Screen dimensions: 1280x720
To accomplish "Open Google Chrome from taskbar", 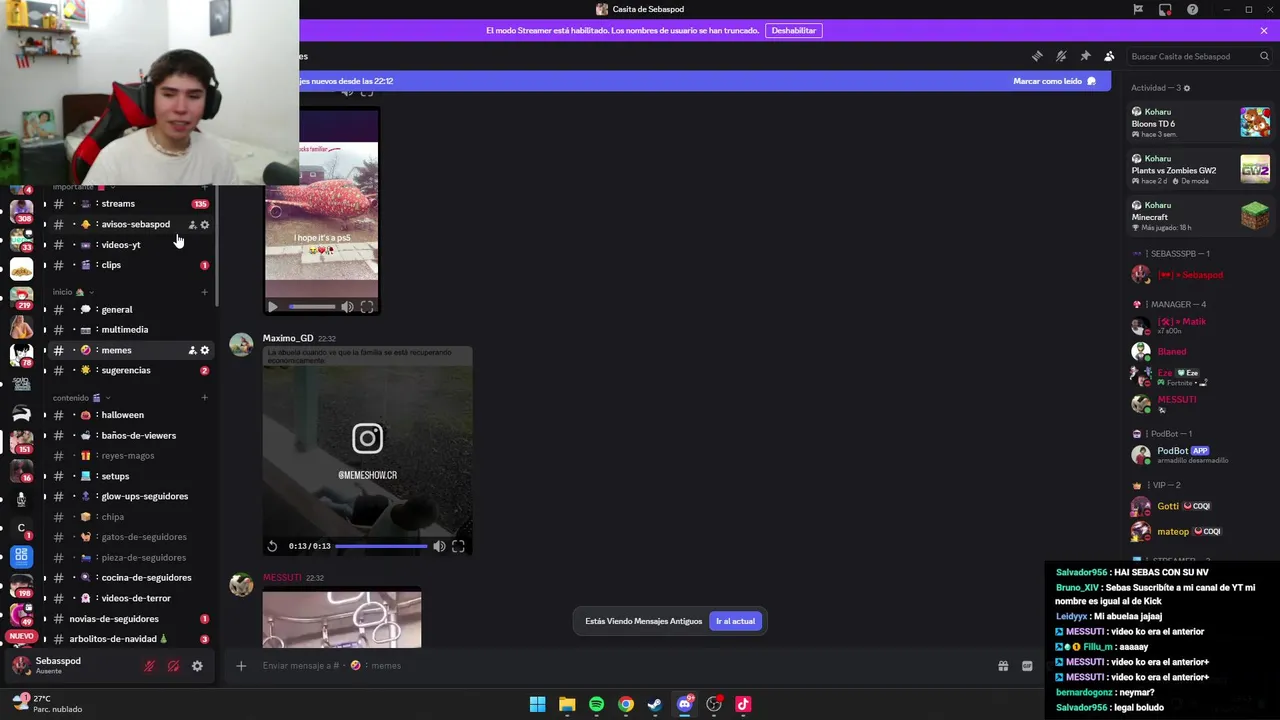I will [625, 704].
